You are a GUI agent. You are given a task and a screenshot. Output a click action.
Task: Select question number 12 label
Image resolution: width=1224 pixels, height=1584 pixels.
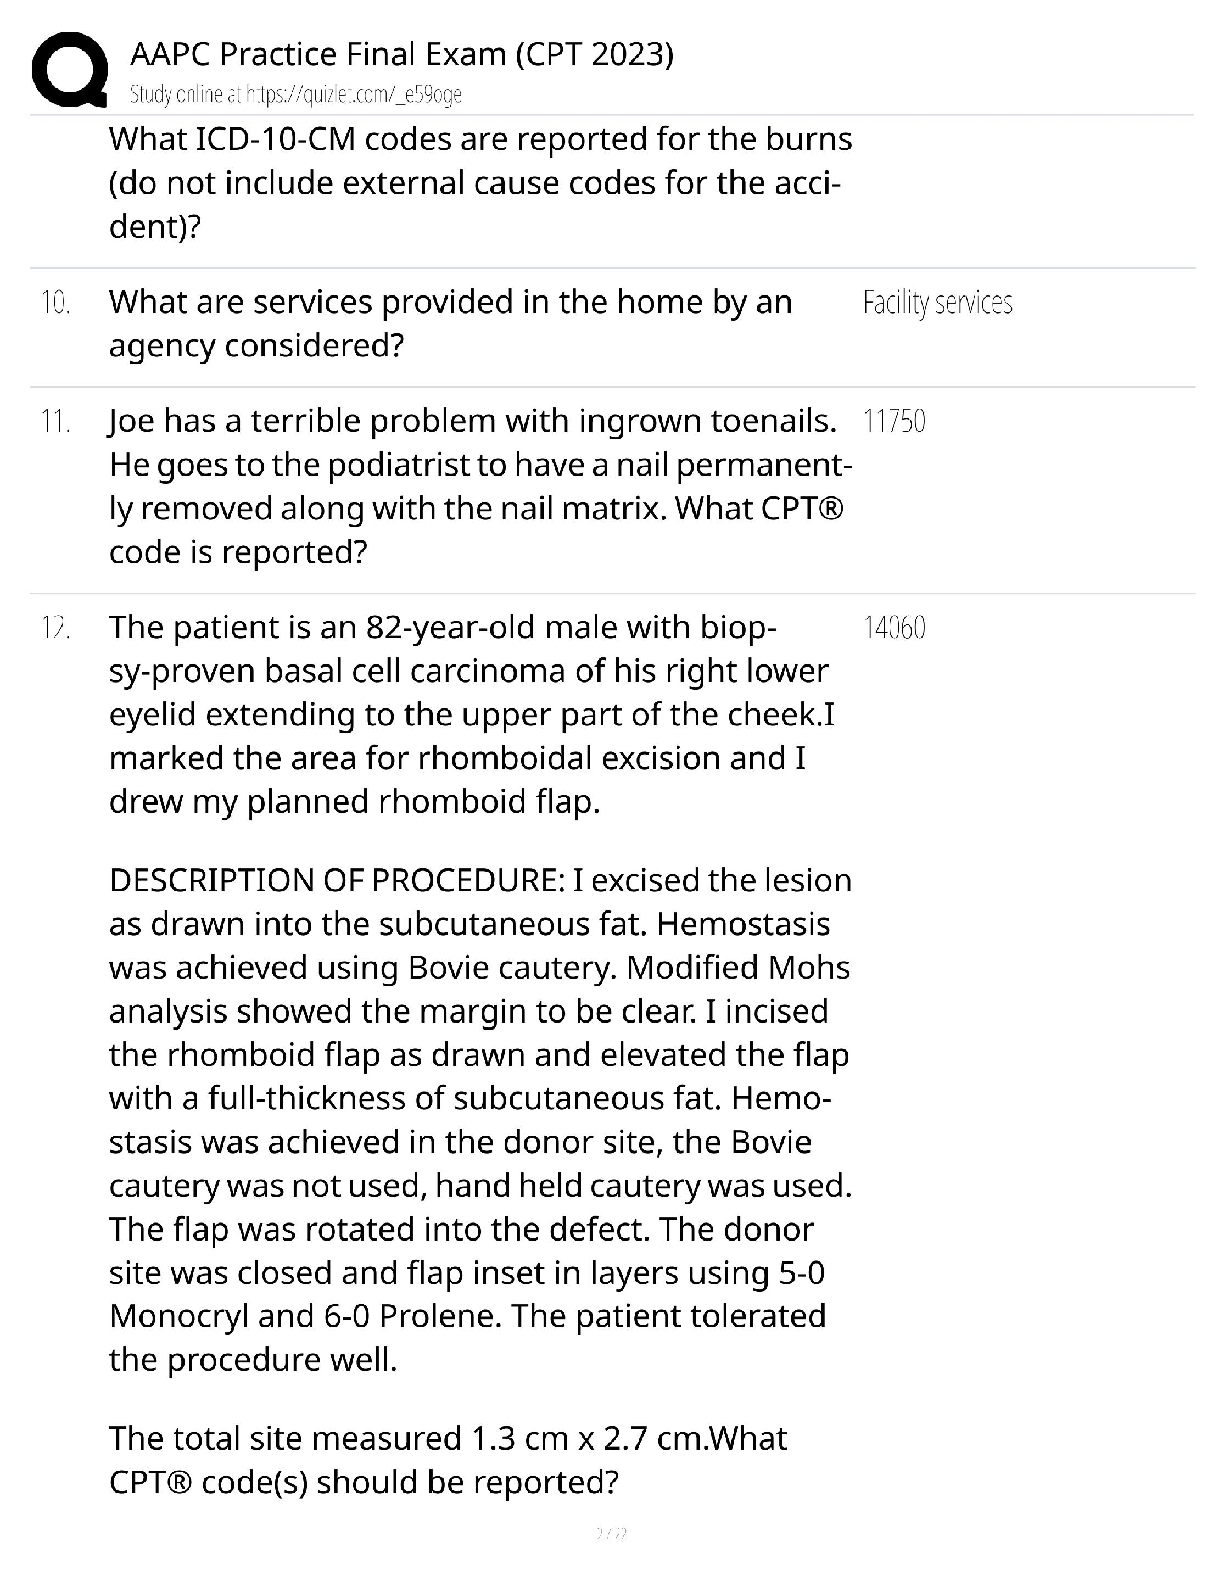[x=56, y=628]
